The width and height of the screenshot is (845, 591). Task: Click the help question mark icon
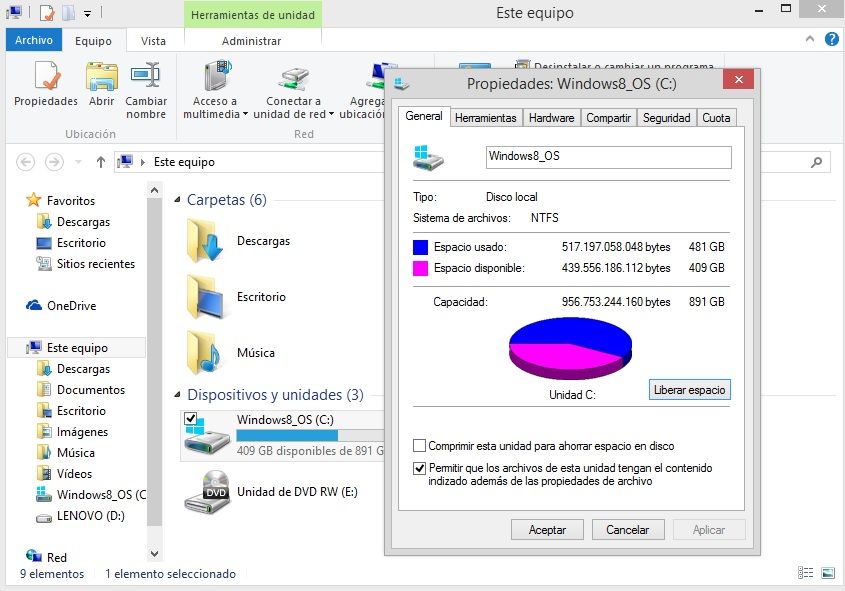coord(832,39)
